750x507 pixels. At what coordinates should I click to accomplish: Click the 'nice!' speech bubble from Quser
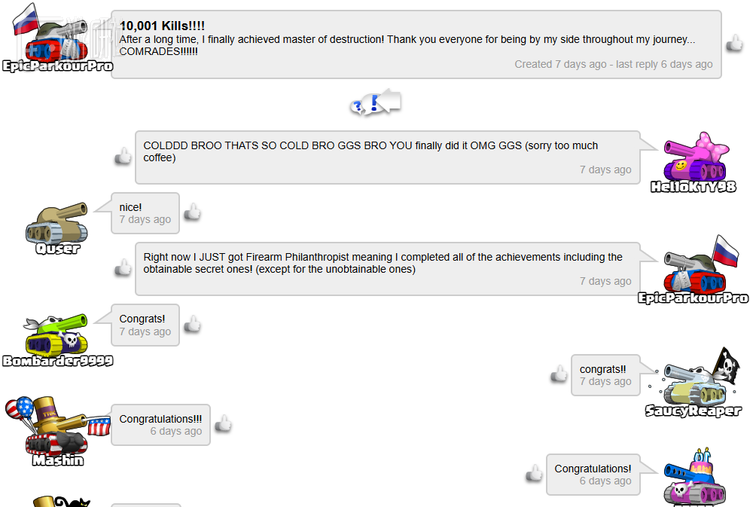coord(144,213)
